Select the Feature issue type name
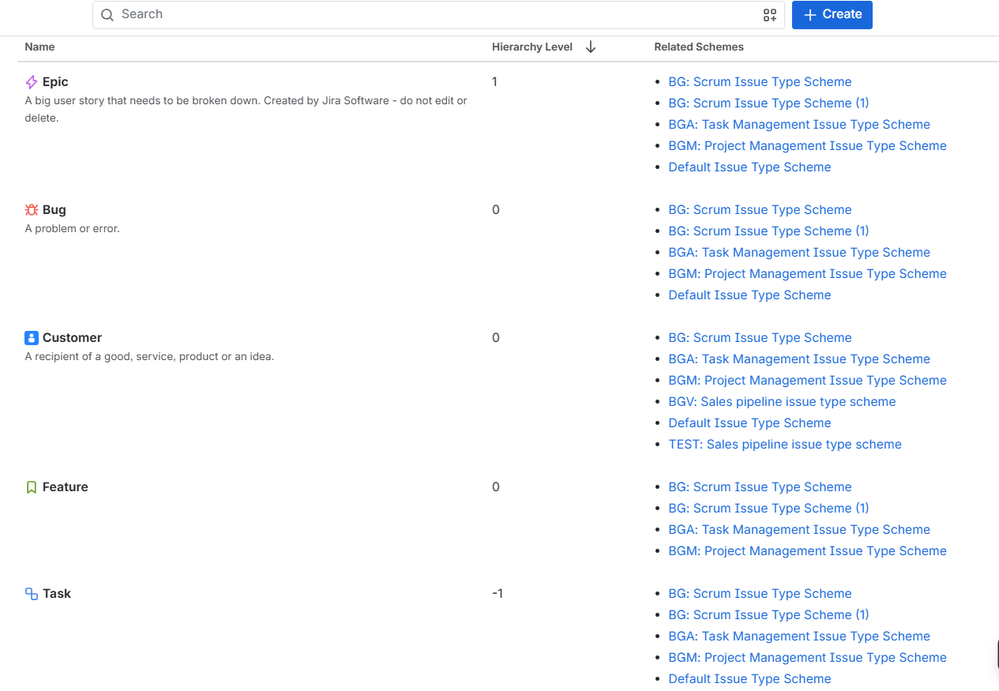 point(65,487)
